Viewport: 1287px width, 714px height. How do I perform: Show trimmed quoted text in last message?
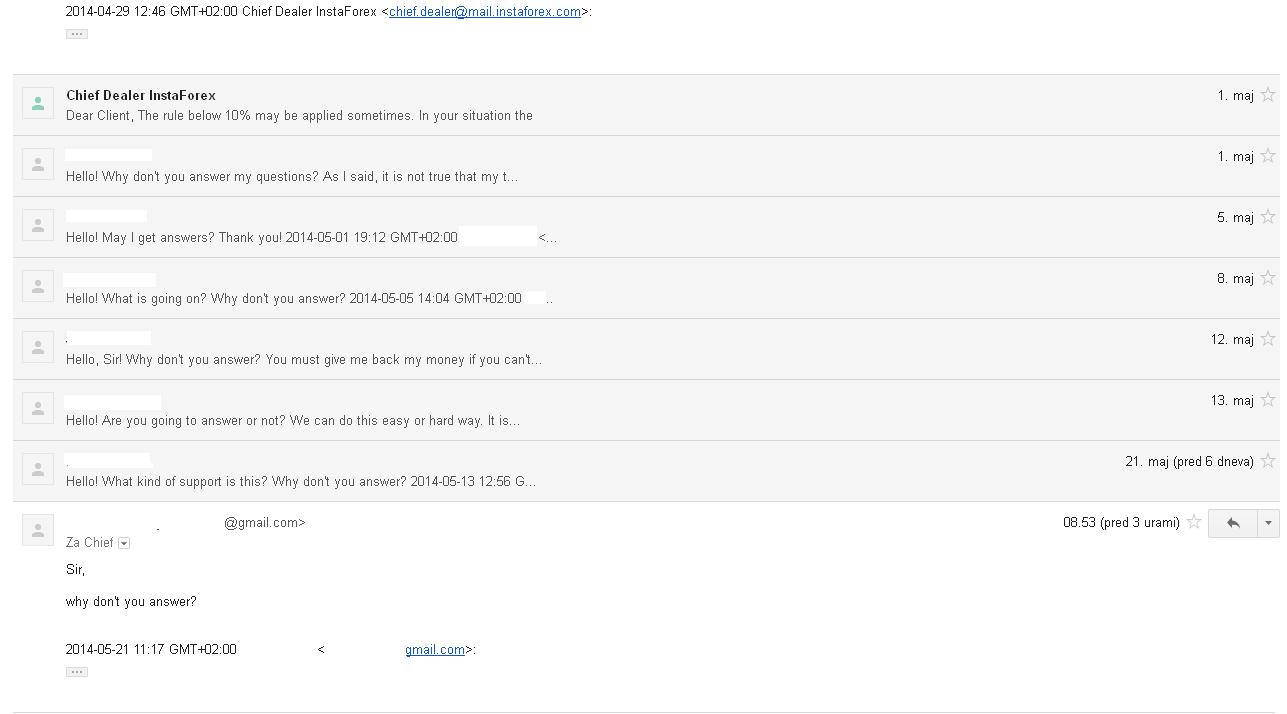[76, 672]
